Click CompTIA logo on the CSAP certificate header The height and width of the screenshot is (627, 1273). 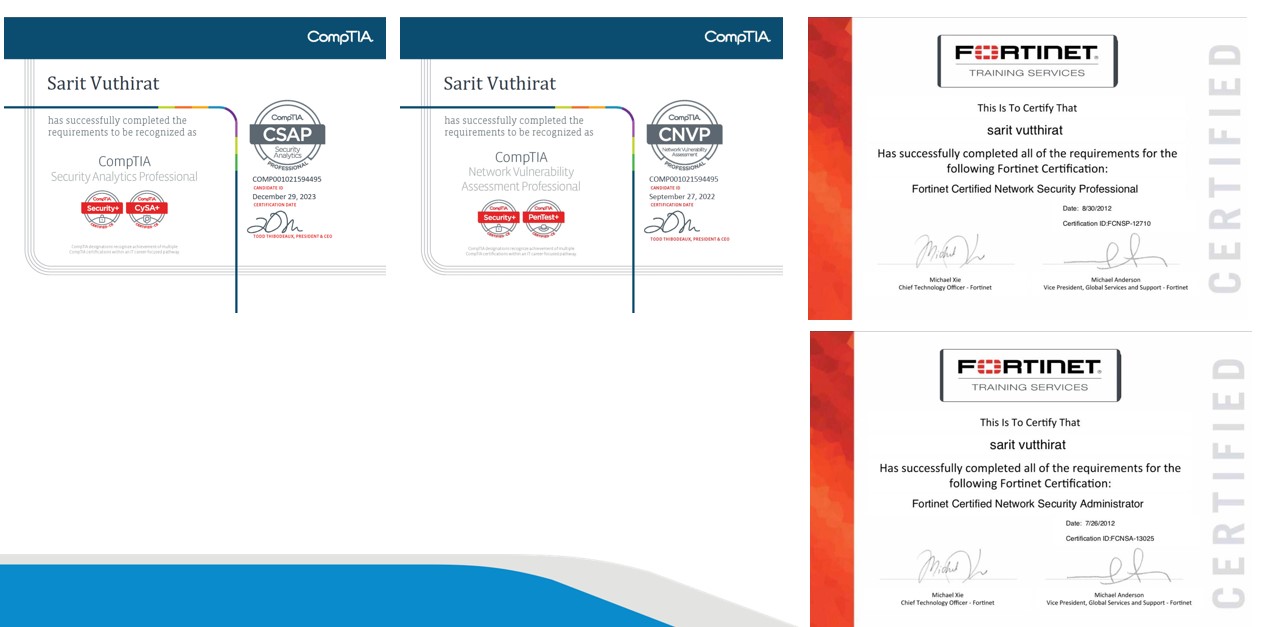pyautogui.click(x=340, y=37)
